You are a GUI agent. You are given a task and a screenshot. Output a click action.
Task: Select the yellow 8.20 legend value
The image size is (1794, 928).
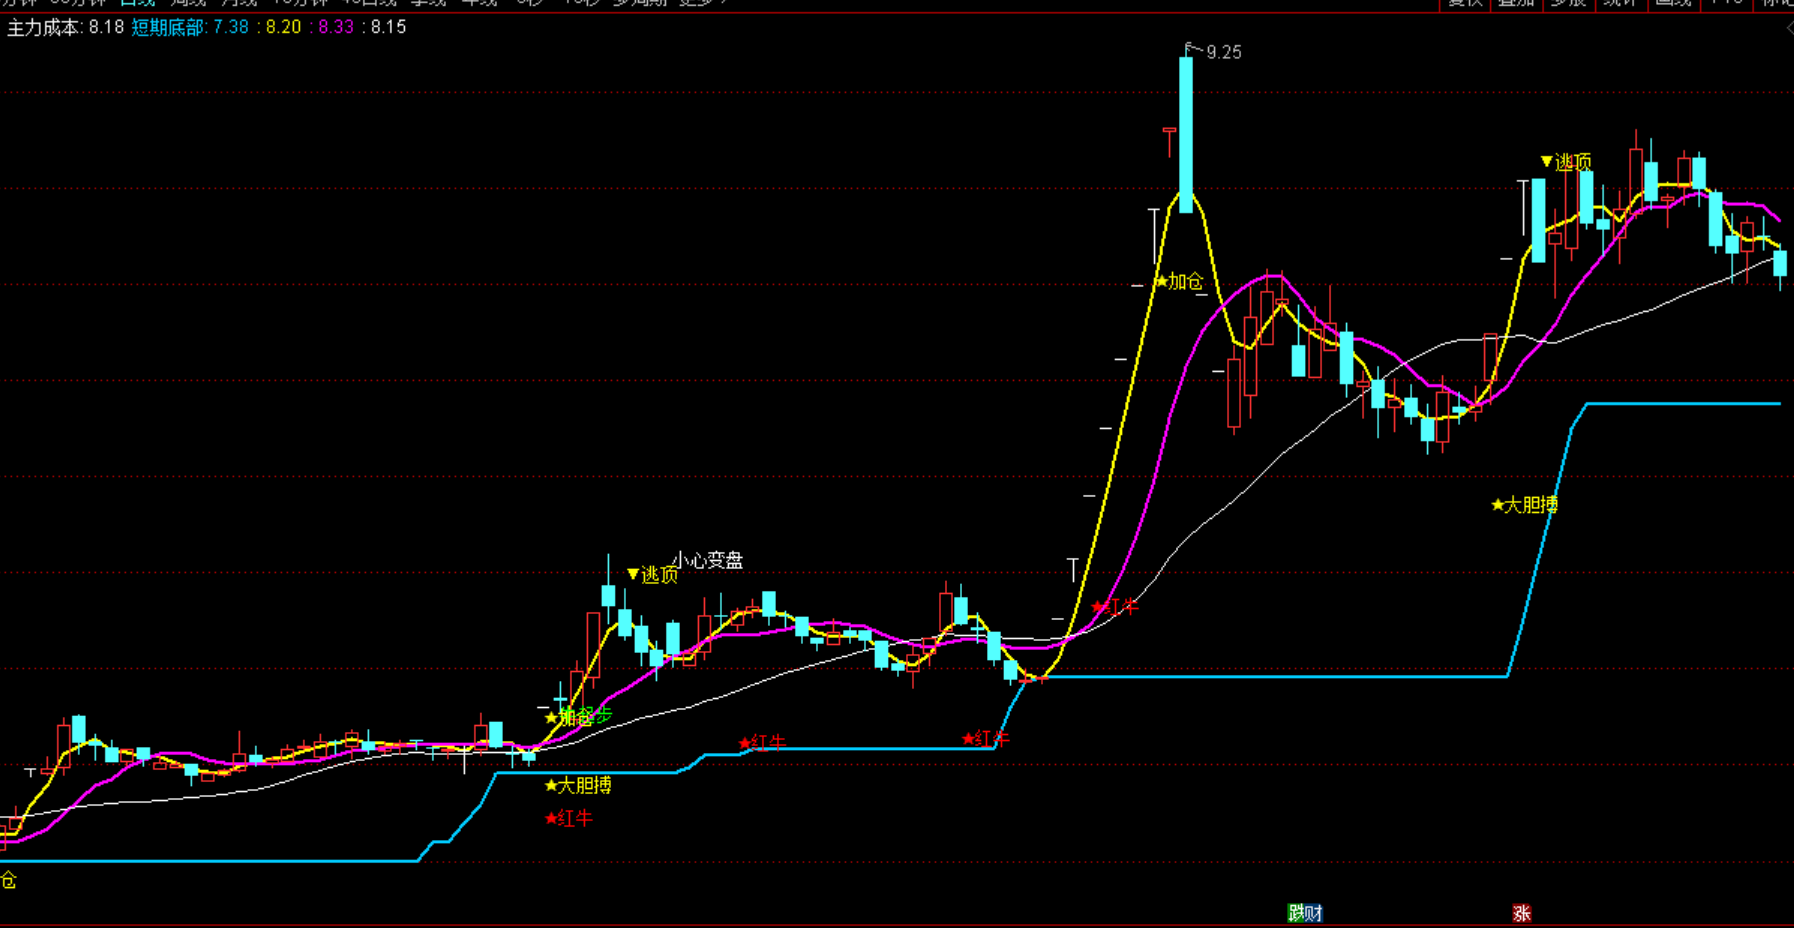click(x=281, y=28)
